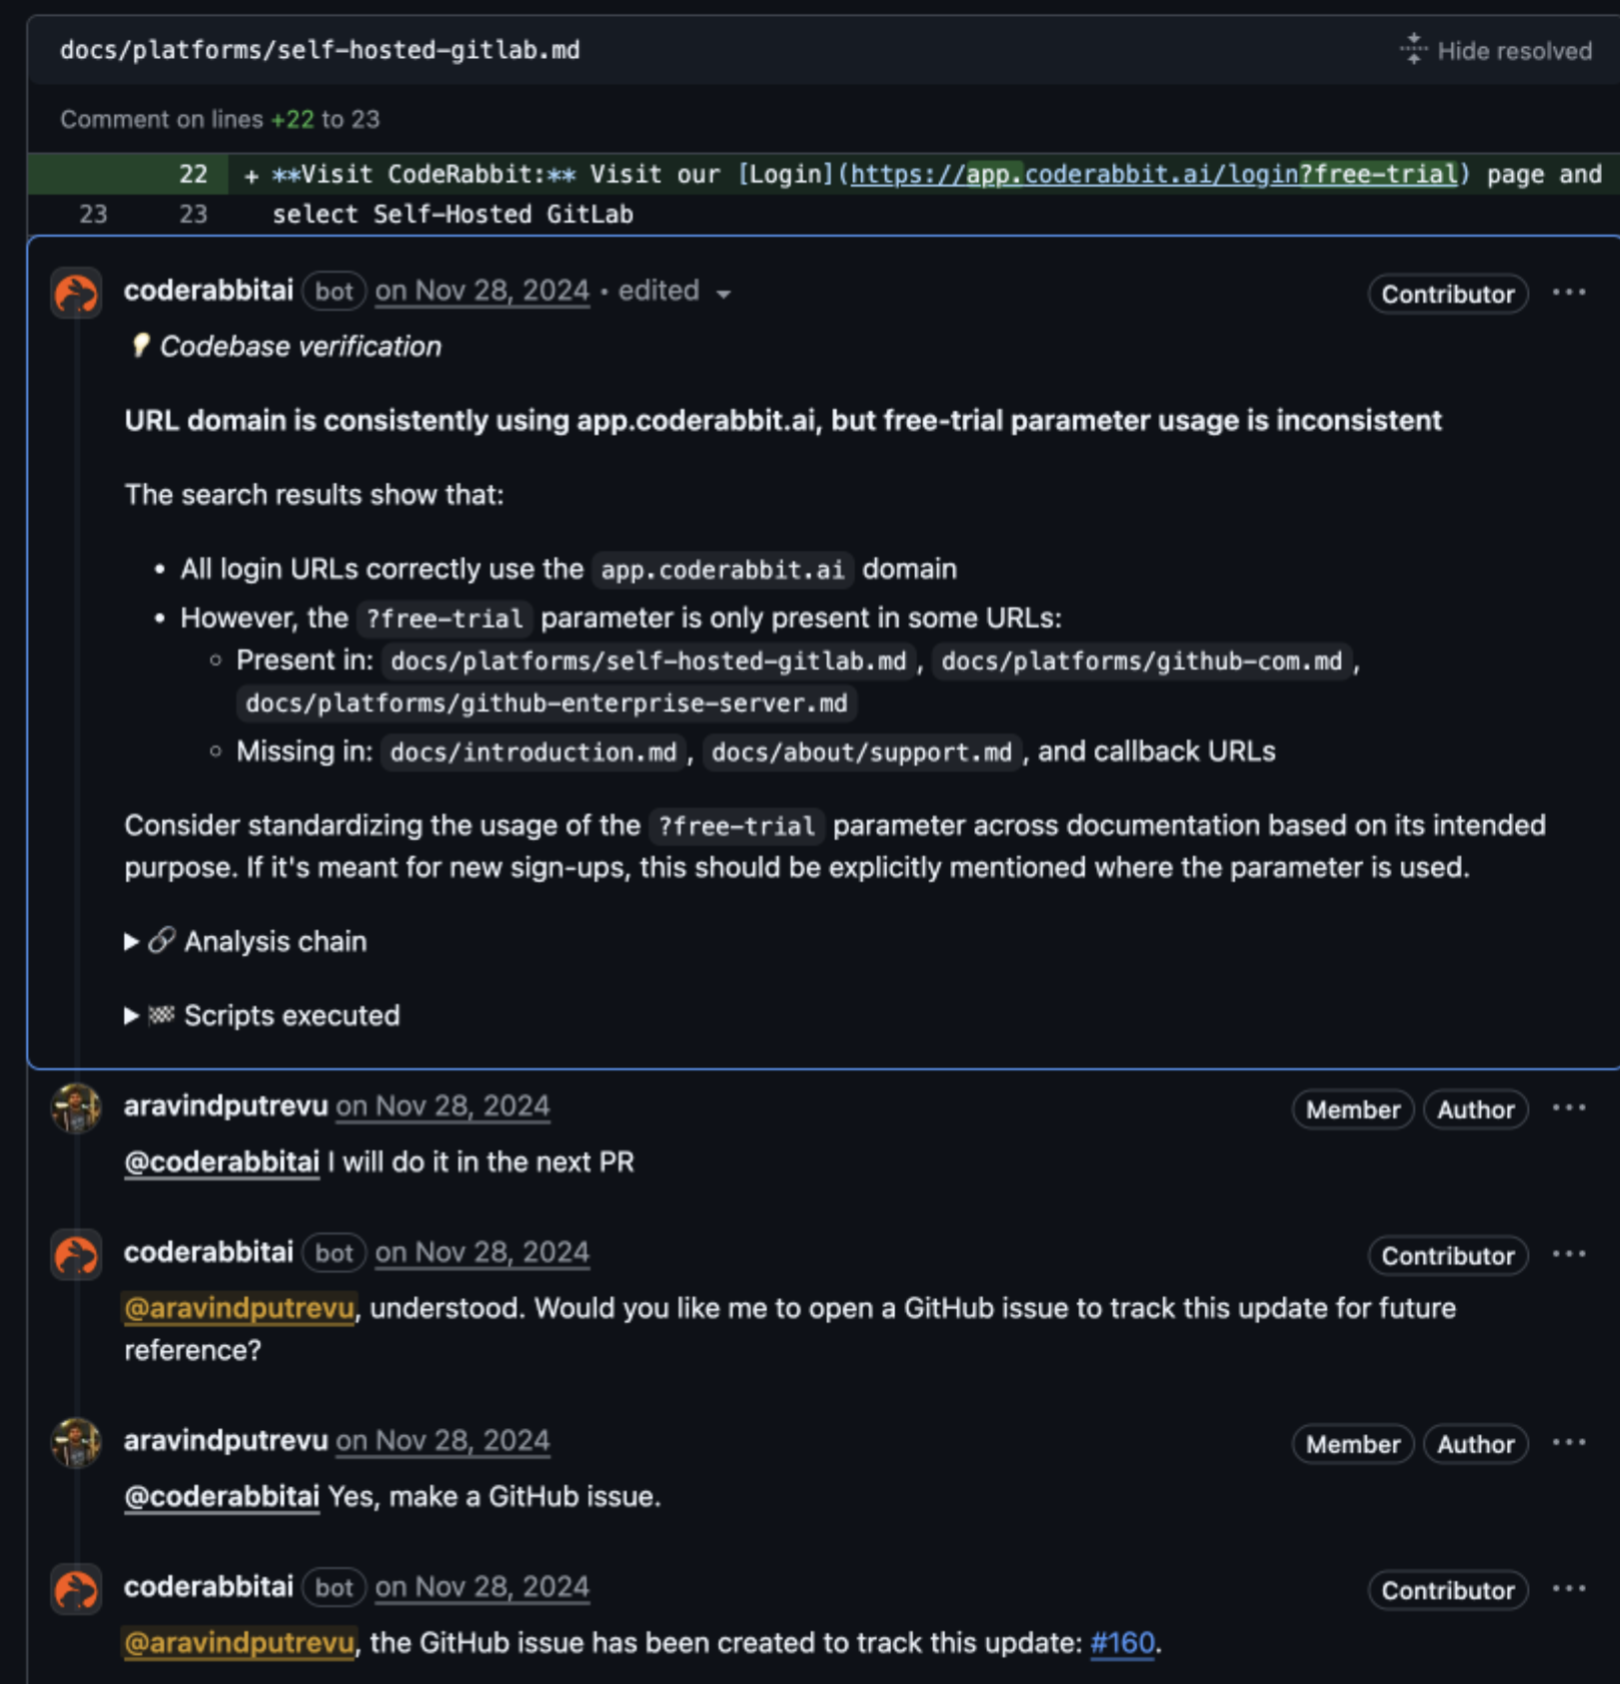Open options menu on 'make a GitHub issue' reply

pos(1568,1442)
